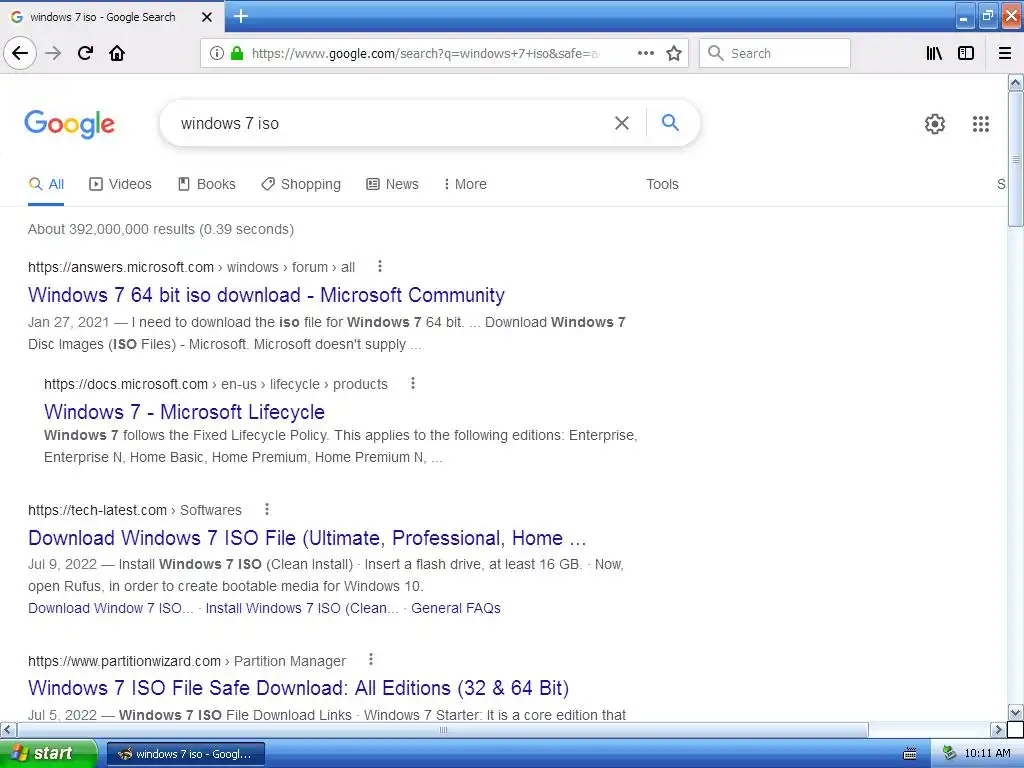
Task: Toggle the sidebars icon
Action: pyautogui.click(x=966, y=53)
